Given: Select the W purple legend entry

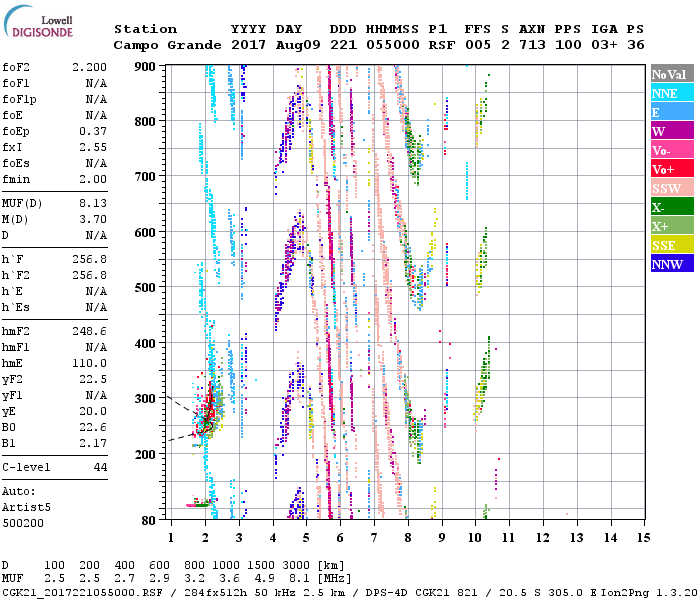Looking at the screenshot, I should [x=668, y=131].
